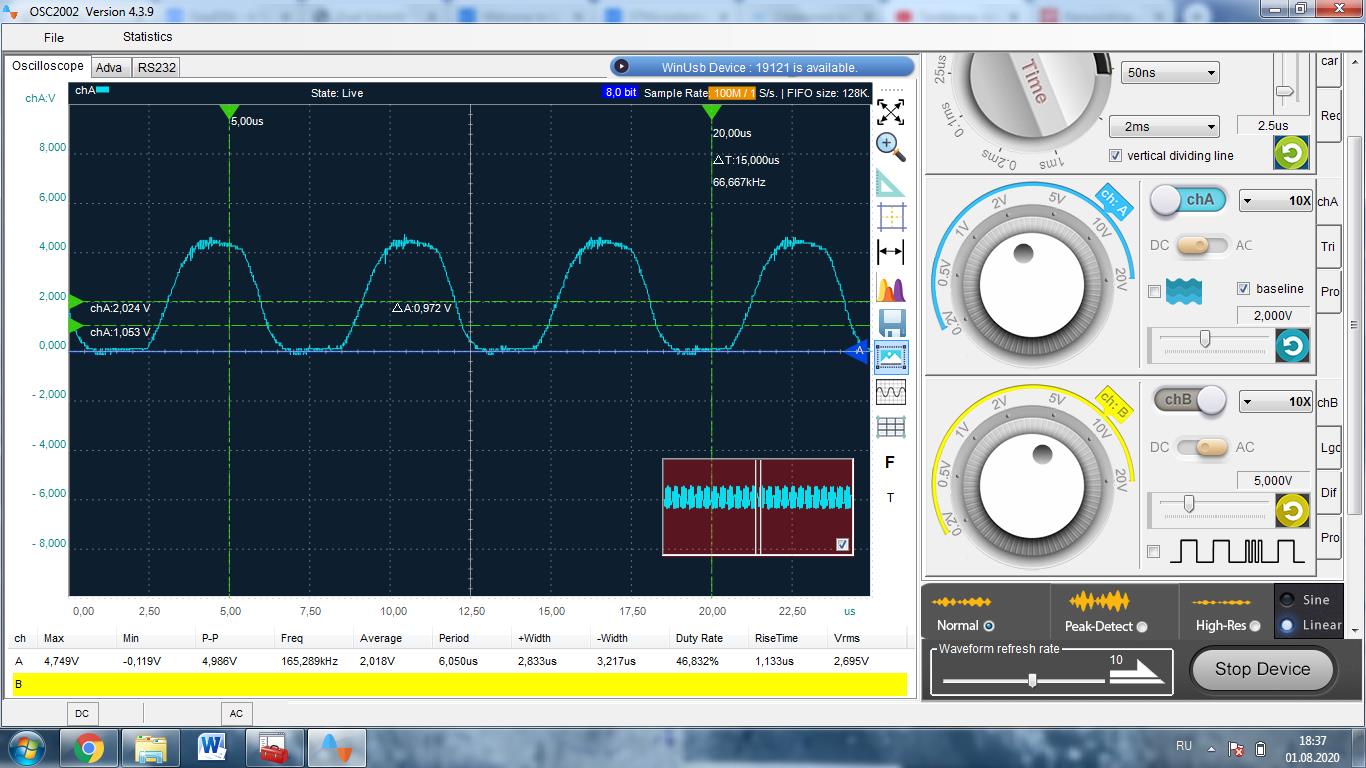The width and height of the screenshot is (1366, 768).
Task: Click the horizontal width measurement icon
Action: 890,252
